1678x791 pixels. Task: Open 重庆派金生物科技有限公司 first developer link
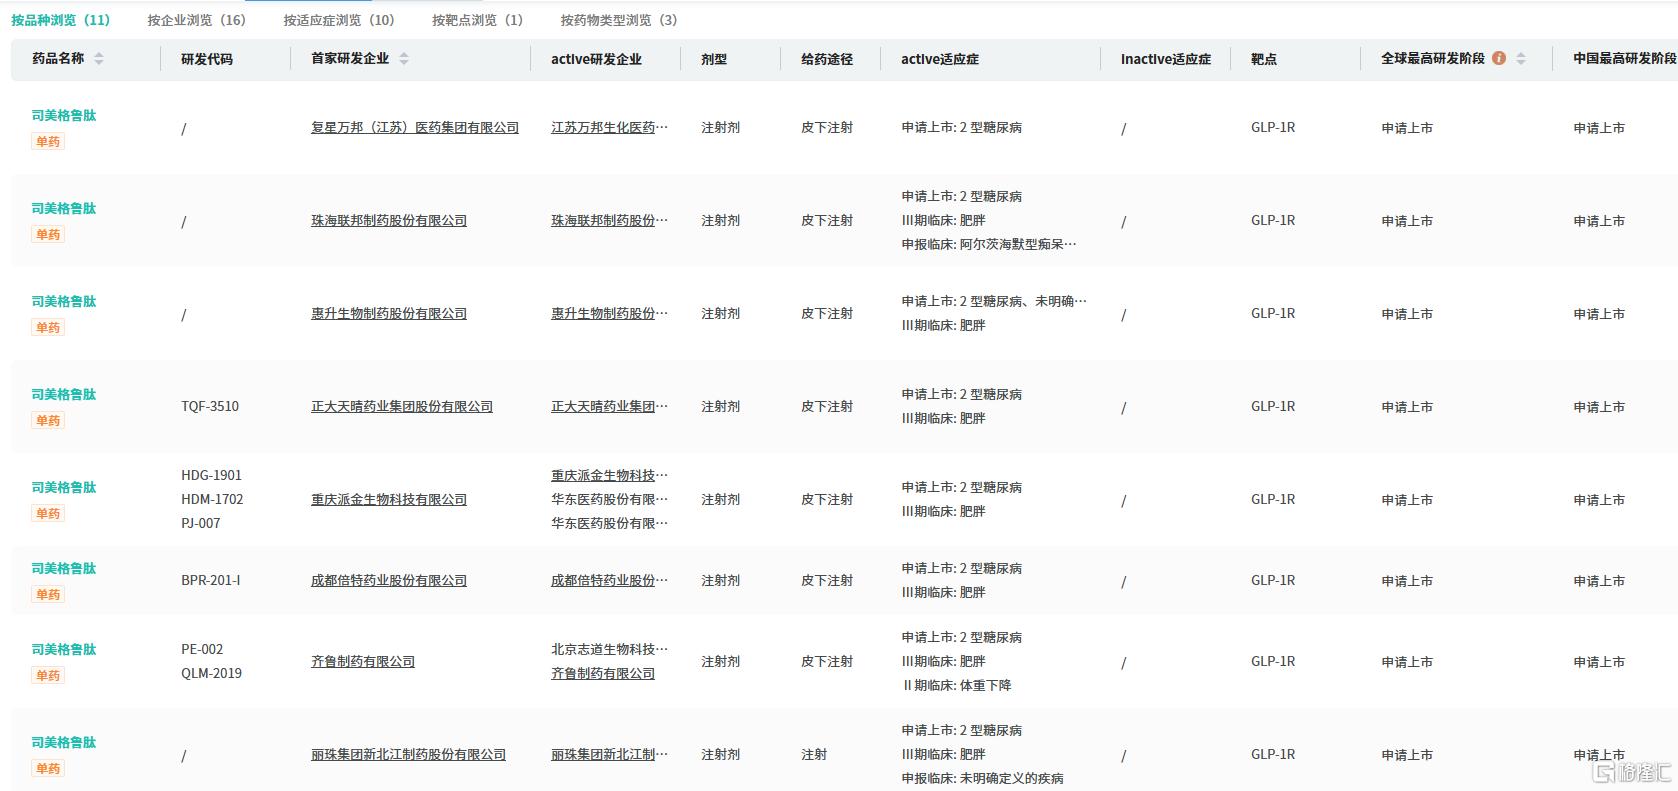[389, 500]
